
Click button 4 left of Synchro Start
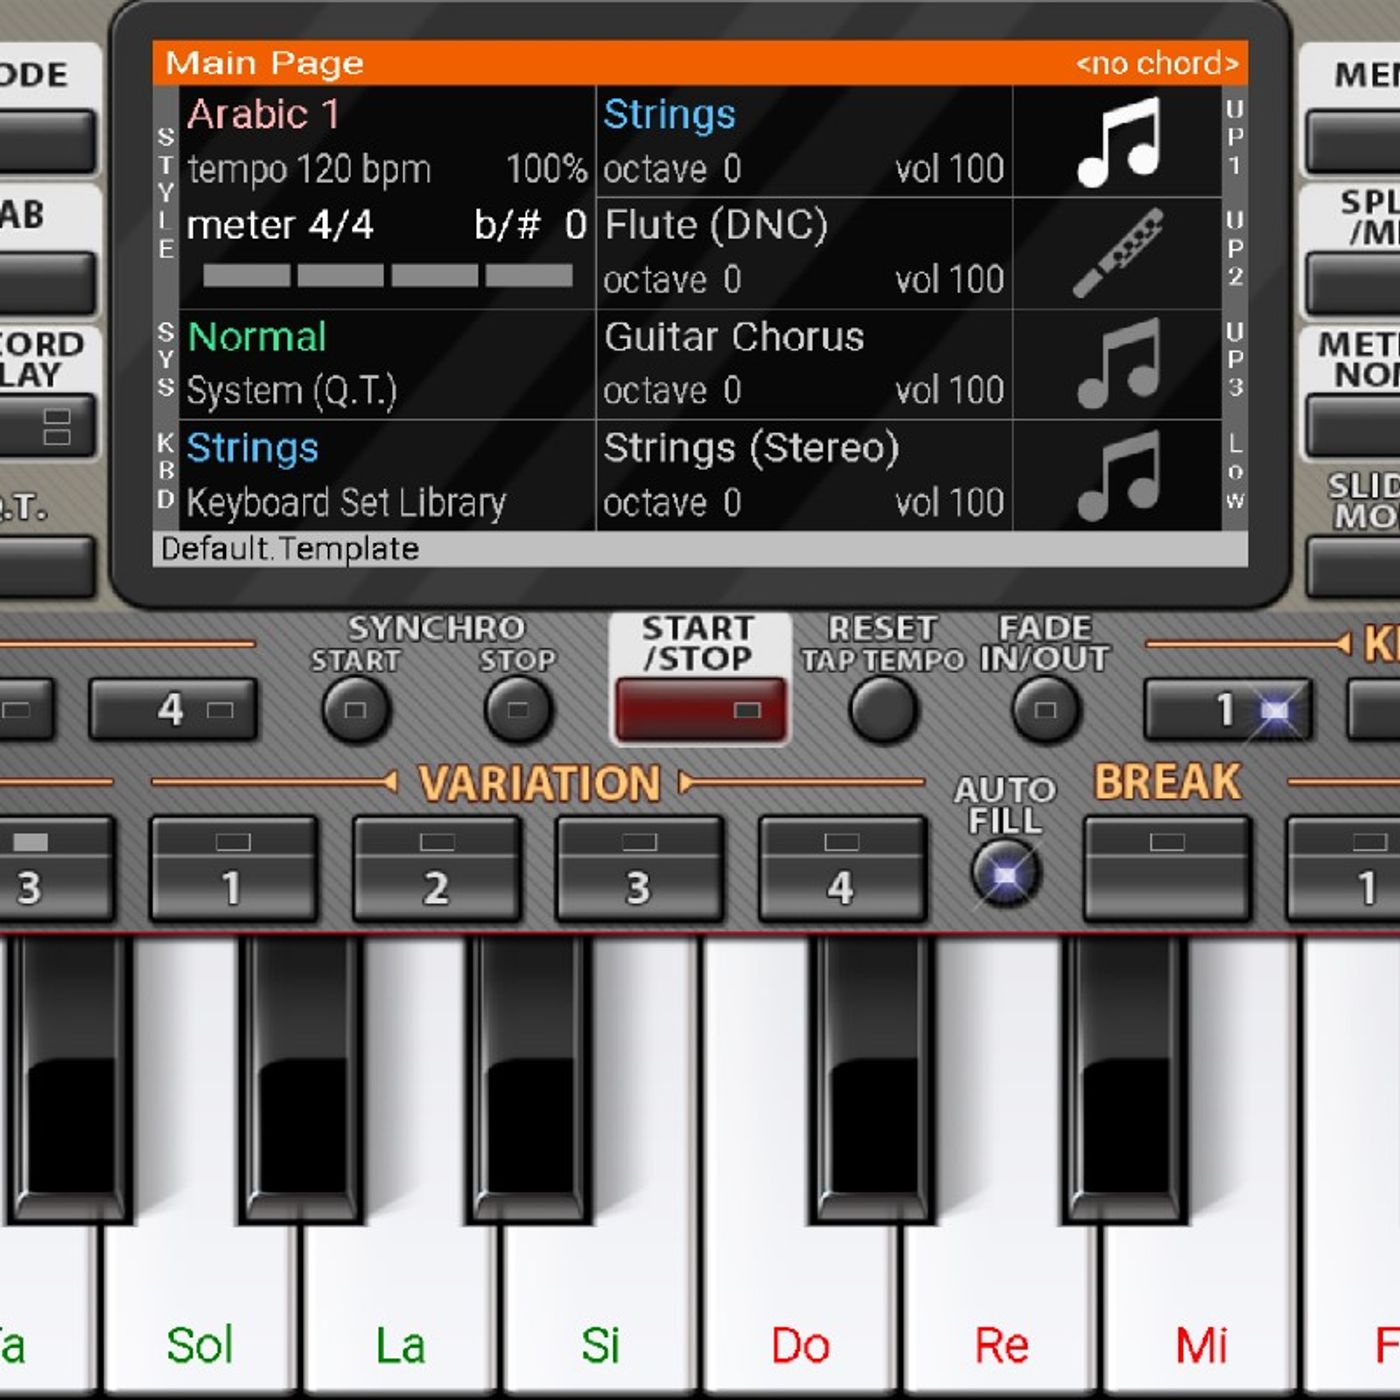[x=173, y=710]
